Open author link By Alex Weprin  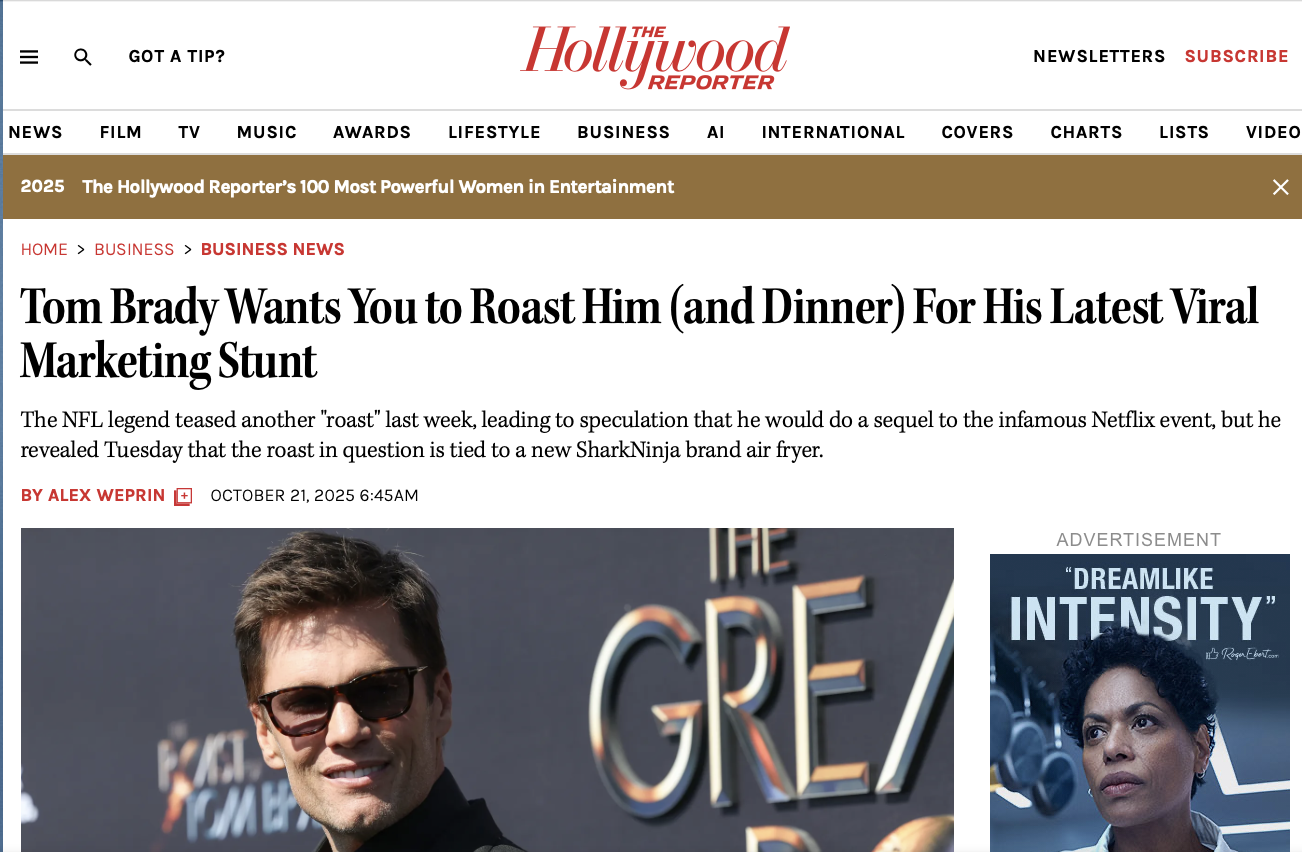(93, 495)
